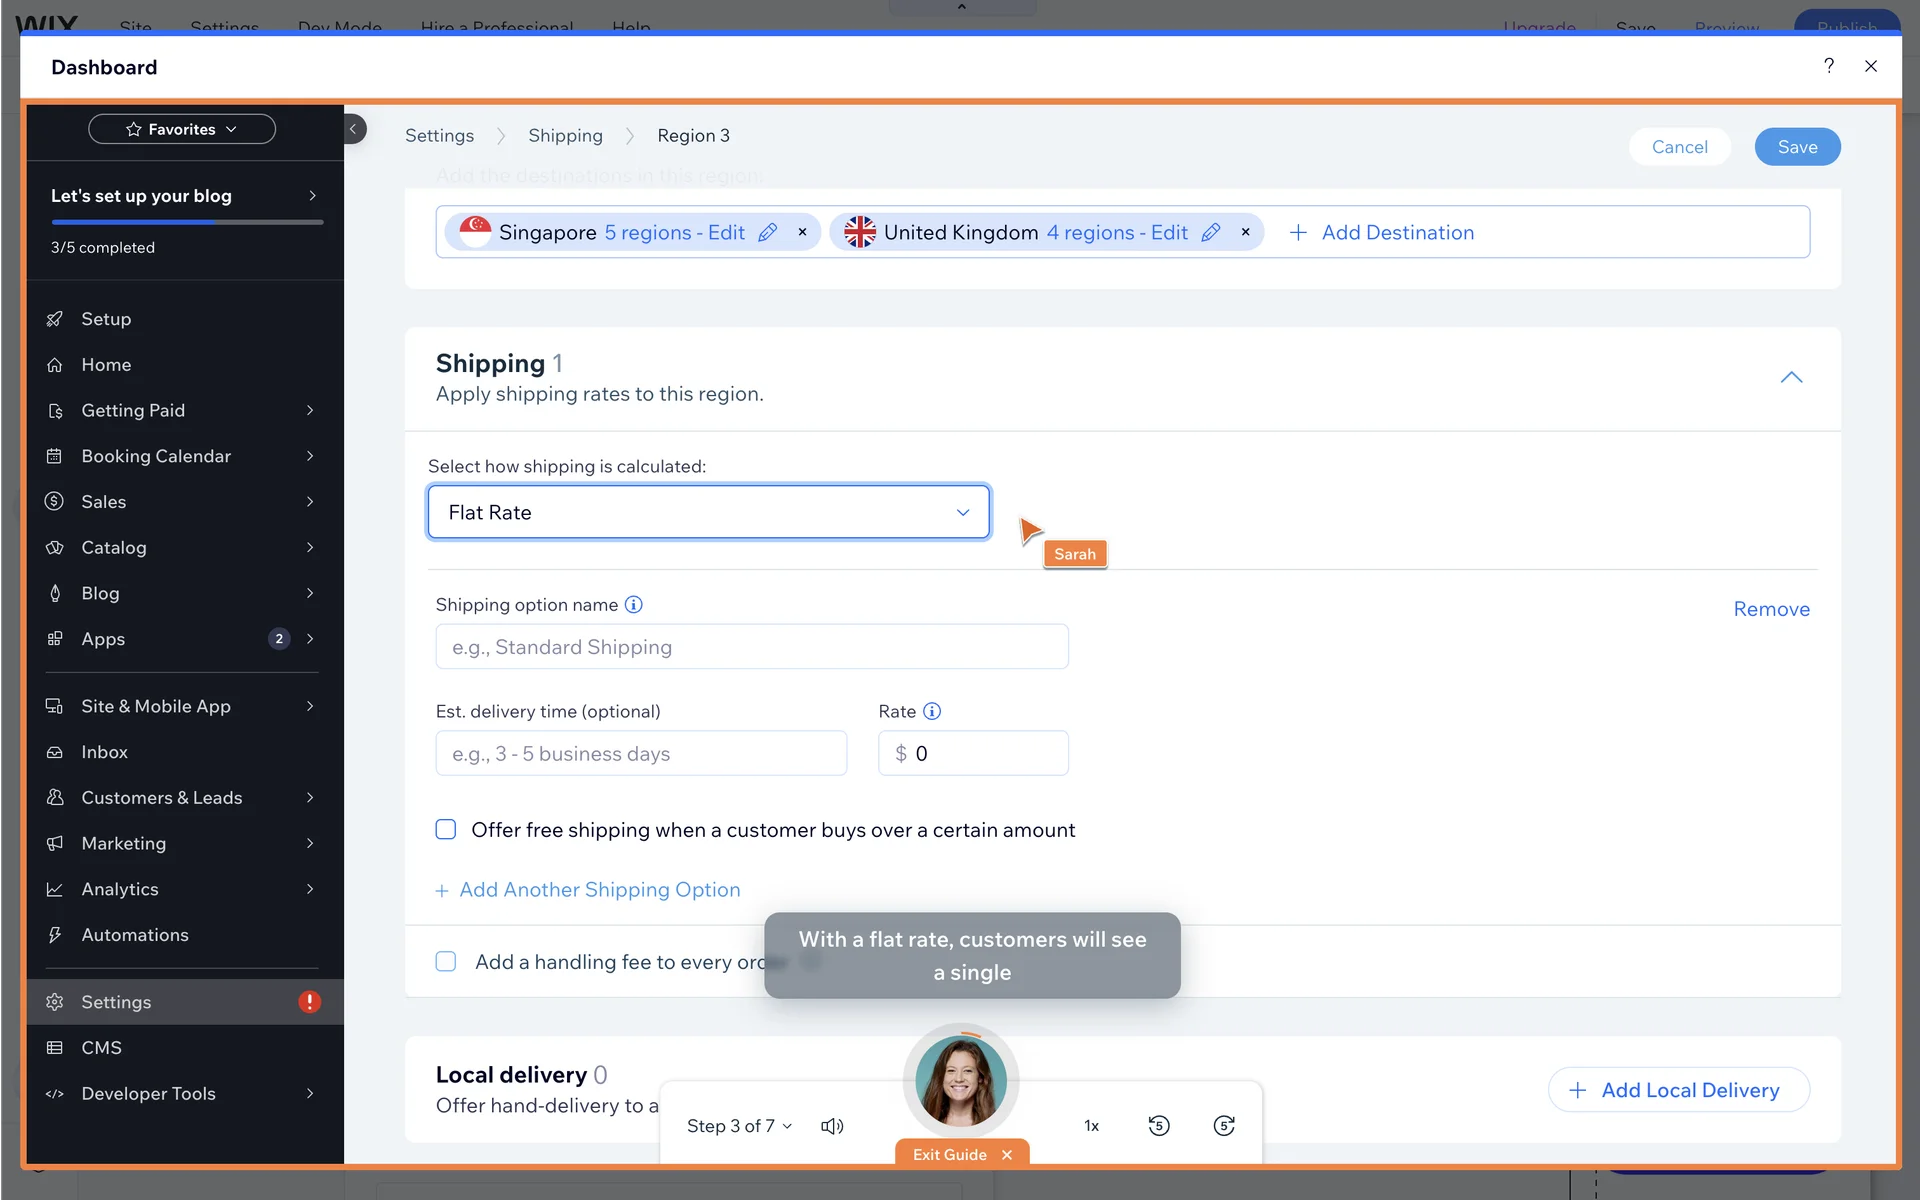Collapse the sidebar with arrow button
Image resolution: width=1920 pixels, height=1200 pixels.
354,129
